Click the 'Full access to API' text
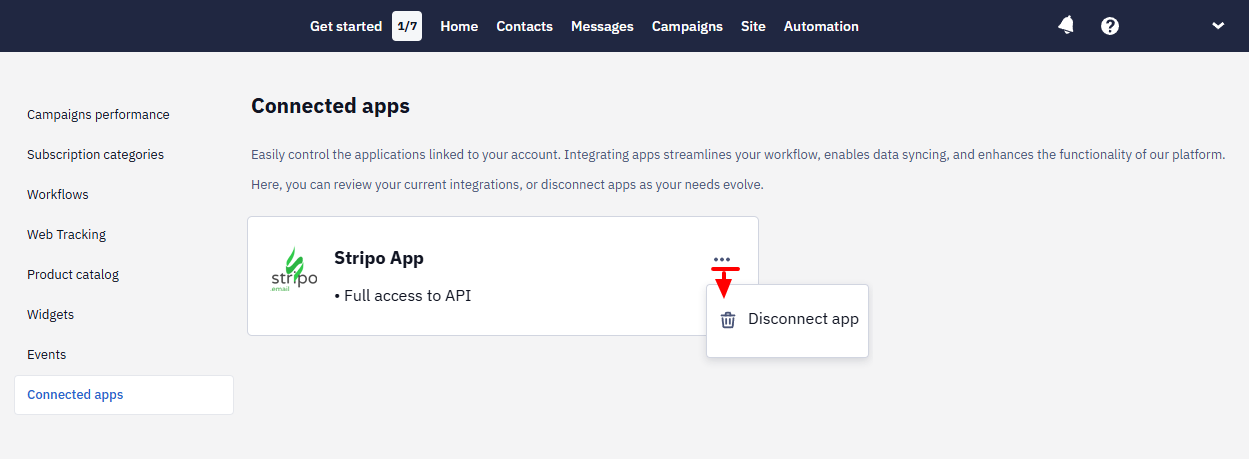This screenshot has width=1249, height=459. [402, 296]
